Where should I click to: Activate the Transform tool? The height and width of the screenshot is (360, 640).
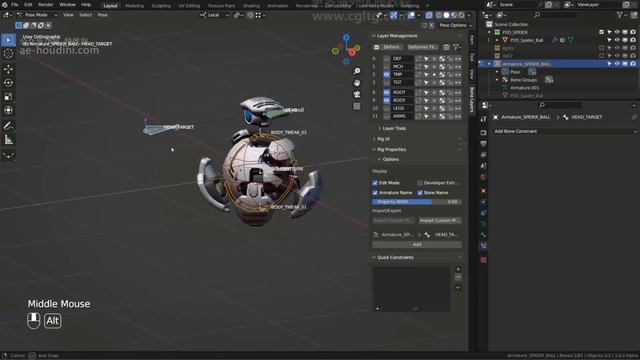click(8, 110)
